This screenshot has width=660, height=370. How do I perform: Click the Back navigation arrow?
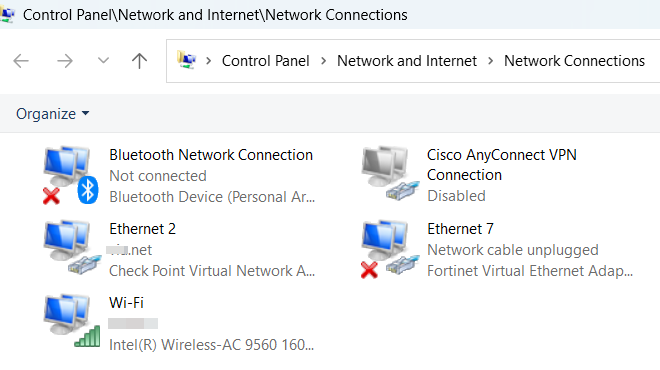[x=21, y=61]
